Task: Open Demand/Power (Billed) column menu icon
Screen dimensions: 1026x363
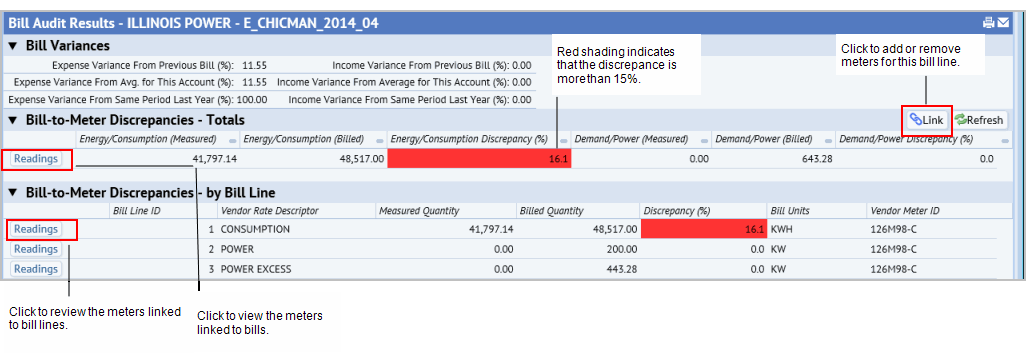Action: pyautogui.click(x=828, y=140)
